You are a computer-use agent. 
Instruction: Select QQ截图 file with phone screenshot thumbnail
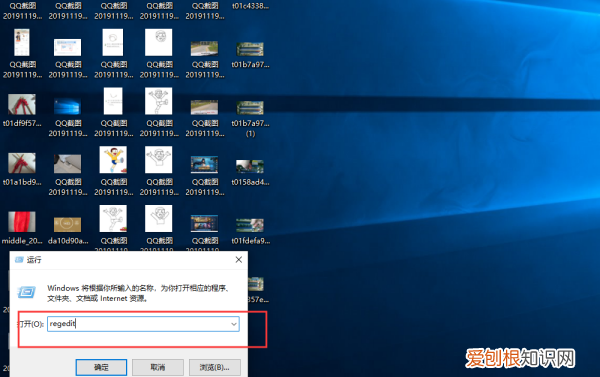click(22, 54)
